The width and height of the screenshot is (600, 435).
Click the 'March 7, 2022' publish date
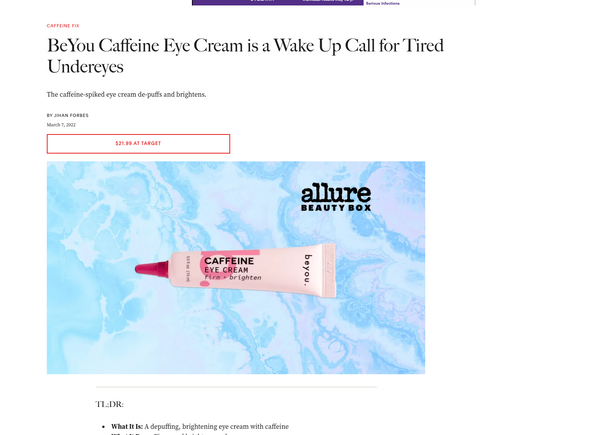(61, 125)
